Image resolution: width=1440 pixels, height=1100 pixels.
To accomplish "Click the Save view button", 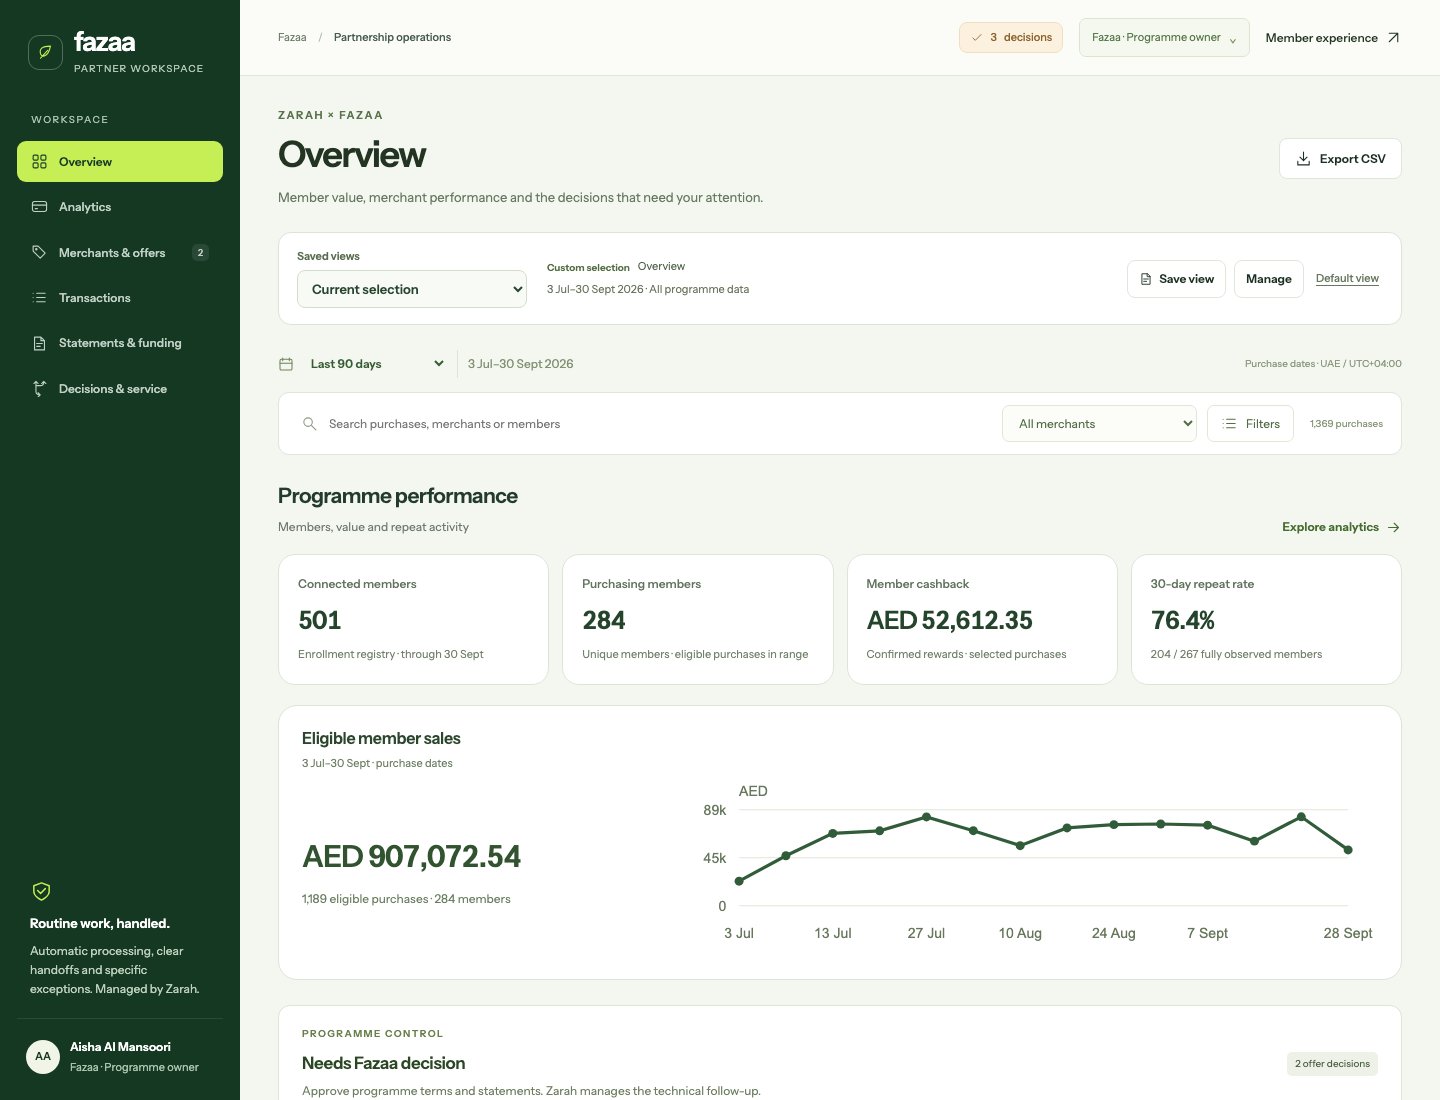I will (1176, 279).
